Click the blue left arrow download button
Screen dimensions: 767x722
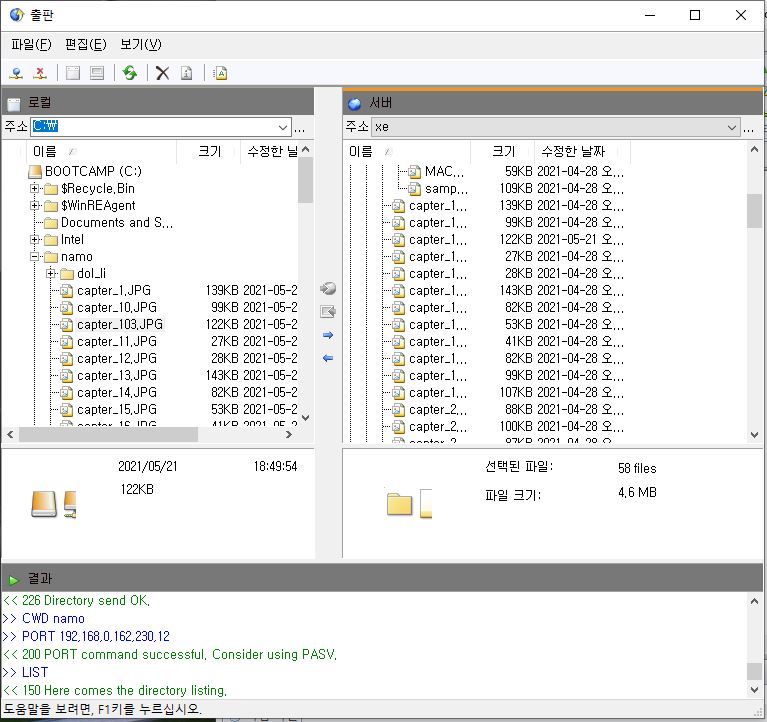(x=328, y=358)
